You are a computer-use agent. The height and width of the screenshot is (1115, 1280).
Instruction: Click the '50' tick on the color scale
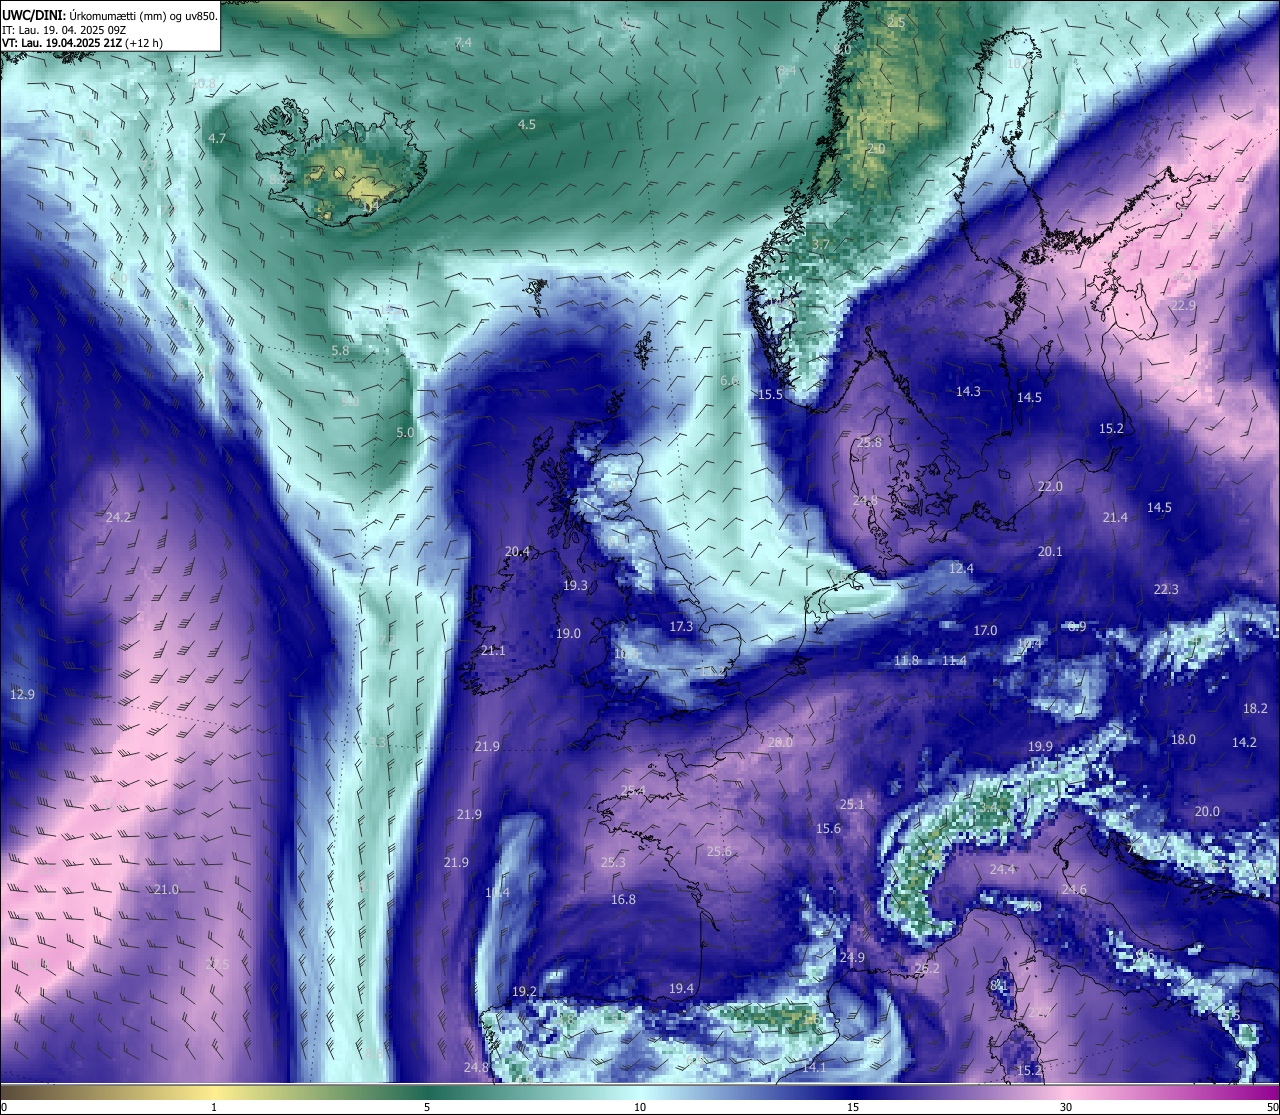click(x=1272, y=1106)
